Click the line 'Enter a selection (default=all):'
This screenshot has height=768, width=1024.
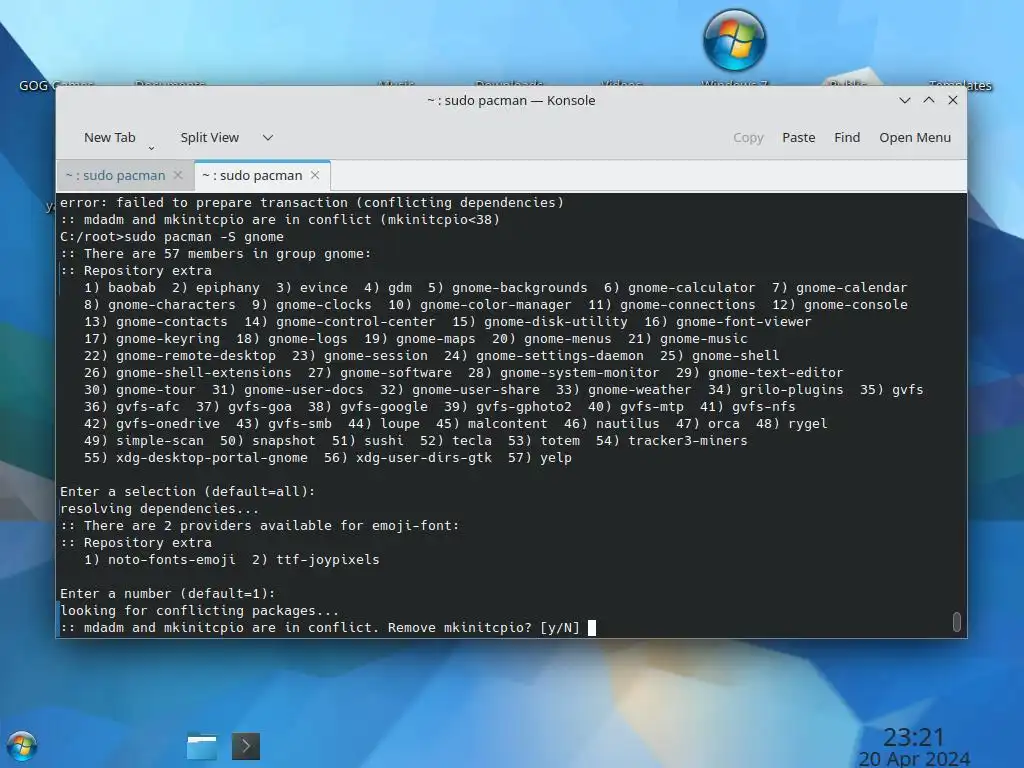point(187,491)
